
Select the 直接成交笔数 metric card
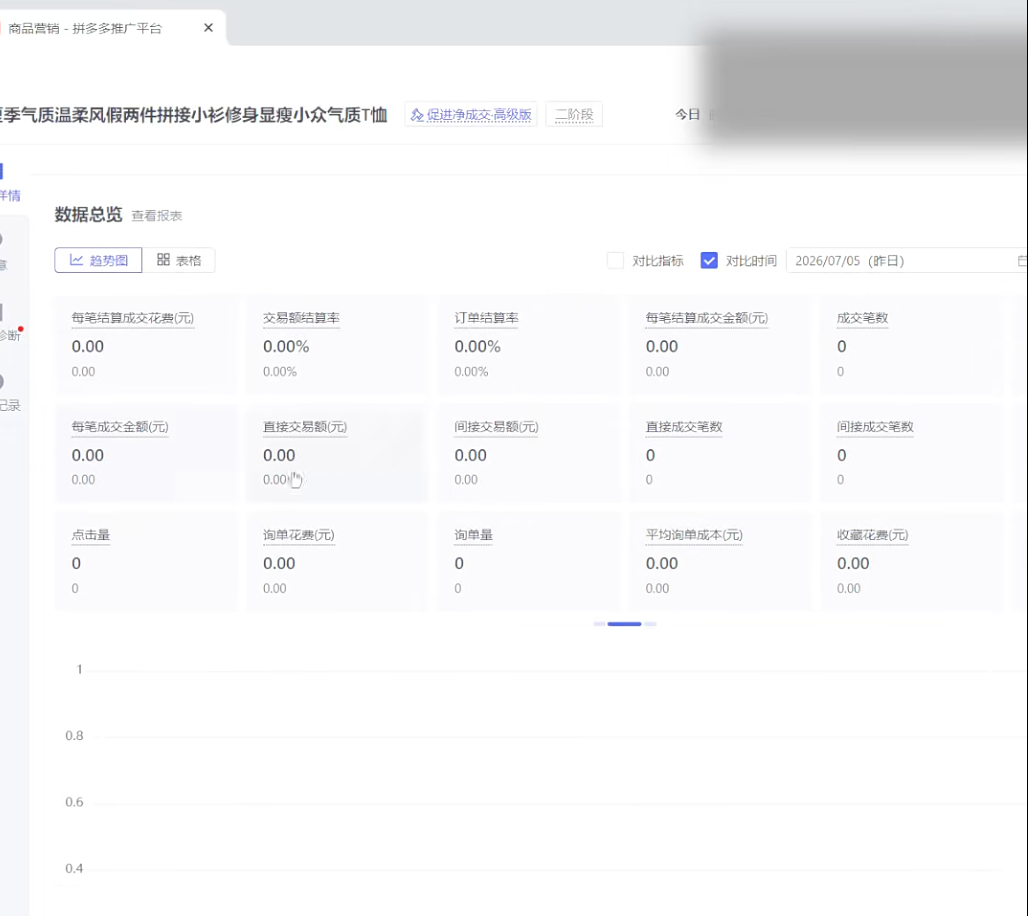pyautogui.click(x=720, y=454)
